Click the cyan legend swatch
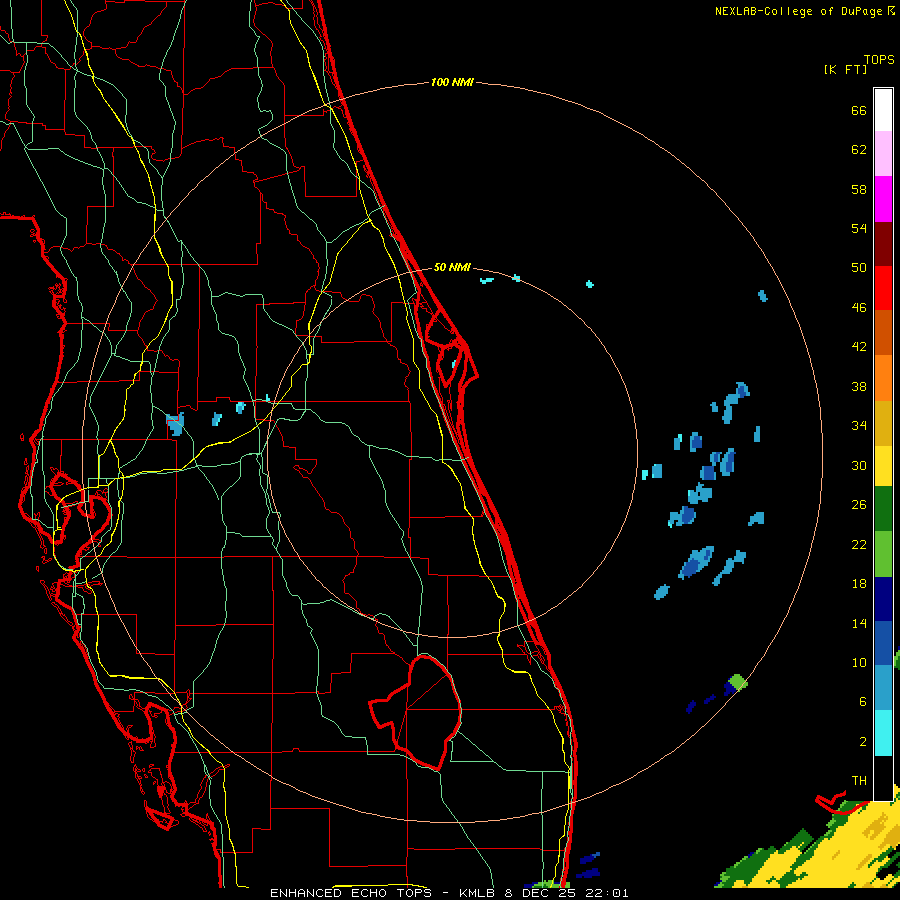This screenshot has height=900, width=900. pos(883,733)
